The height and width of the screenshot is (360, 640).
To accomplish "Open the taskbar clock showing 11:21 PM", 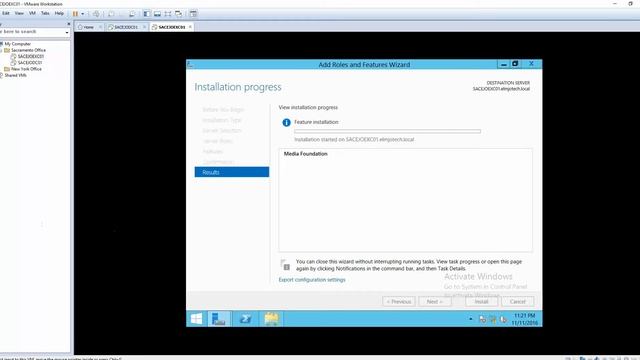I will (524, 319).
